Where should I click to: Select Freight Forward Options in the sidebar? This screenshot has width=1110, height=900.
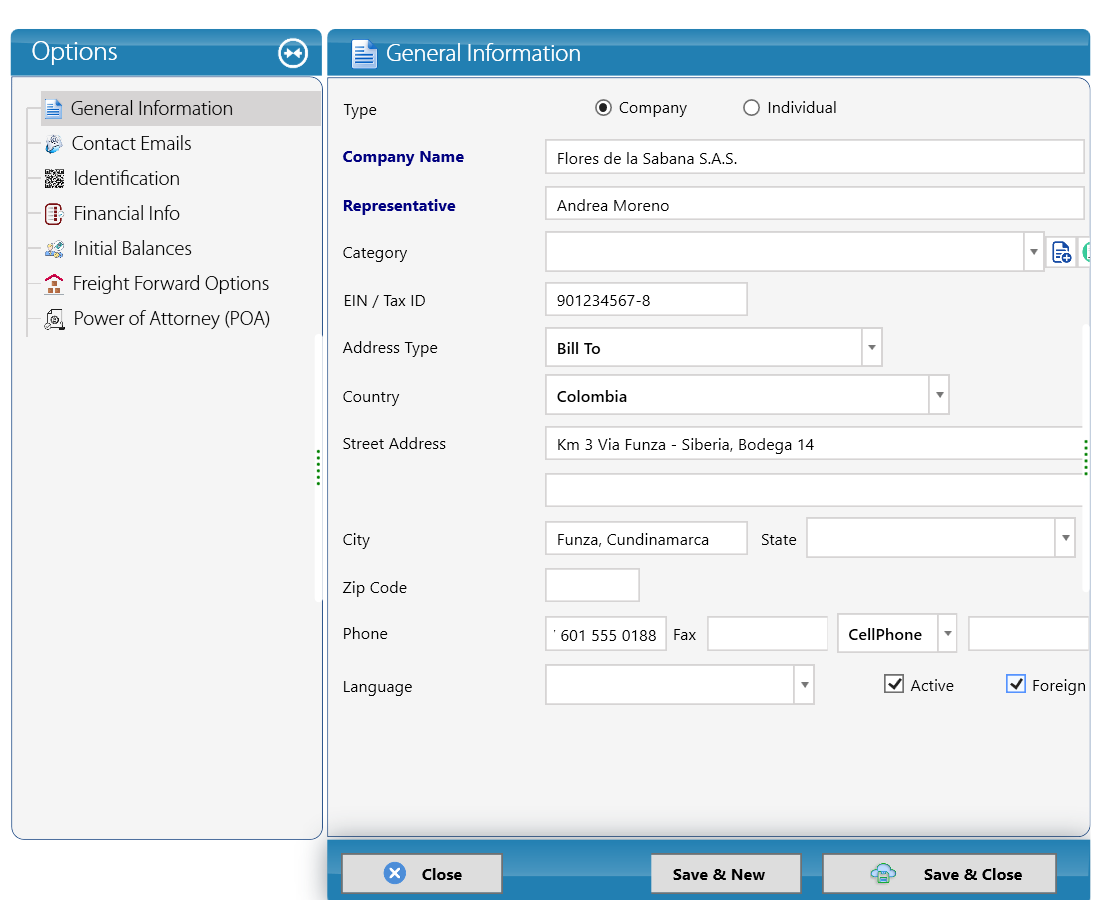[x=171, y=284]
